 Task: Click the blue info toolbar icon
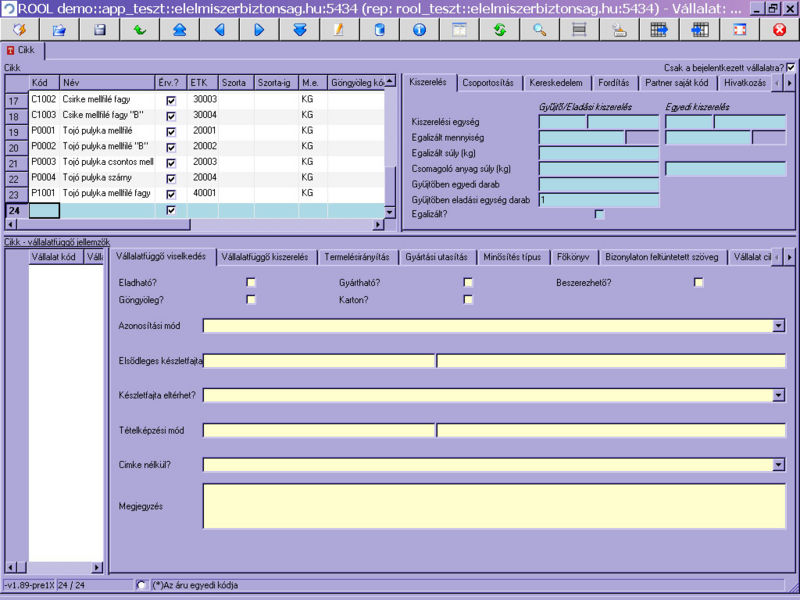tap(419, 30)
